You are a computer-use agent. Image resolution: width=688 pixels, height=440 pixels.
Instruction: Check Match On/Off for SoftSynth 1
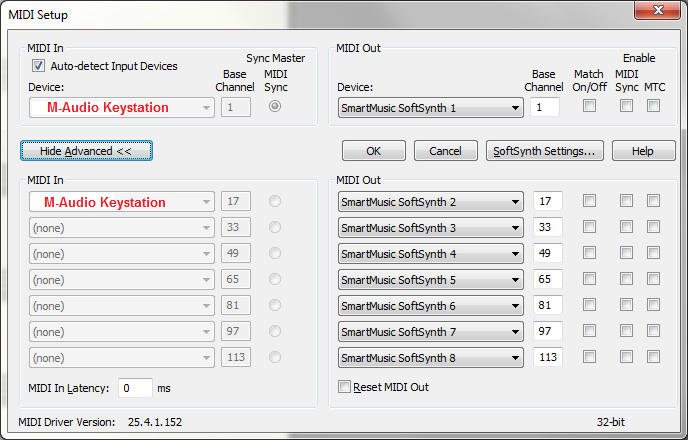pos(589,107)
